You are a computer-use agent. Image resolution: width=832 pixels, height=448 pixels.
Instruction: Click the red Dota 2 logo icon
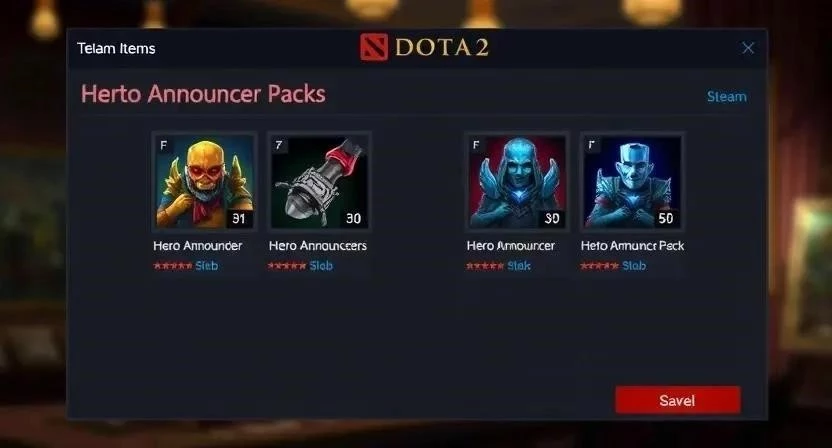[374, 47]
